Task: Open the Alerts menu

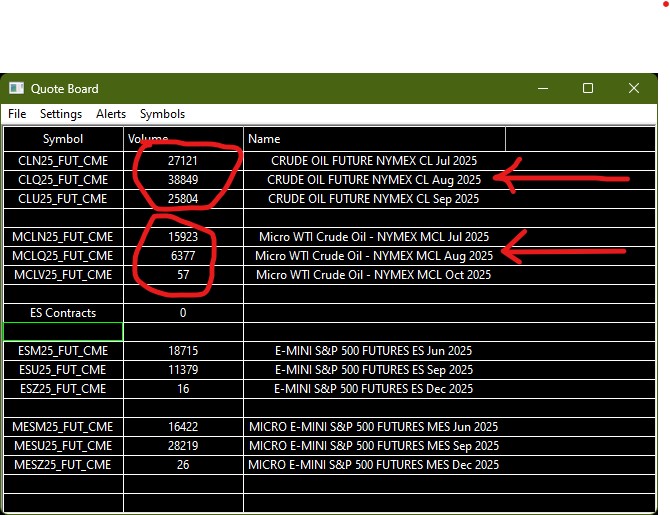Action: [111, 114]
